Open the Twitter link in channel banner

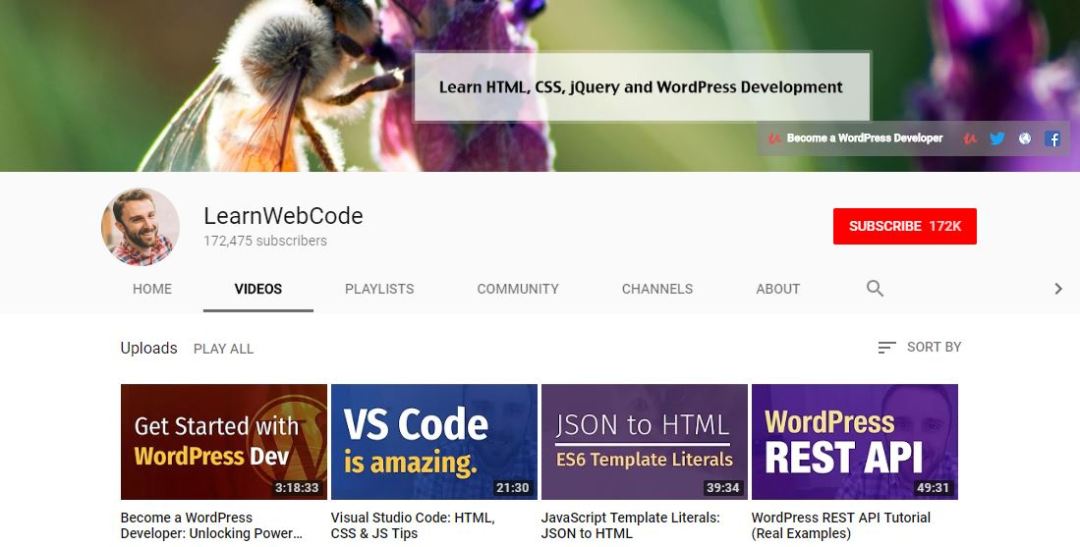(x=997, y=138)
